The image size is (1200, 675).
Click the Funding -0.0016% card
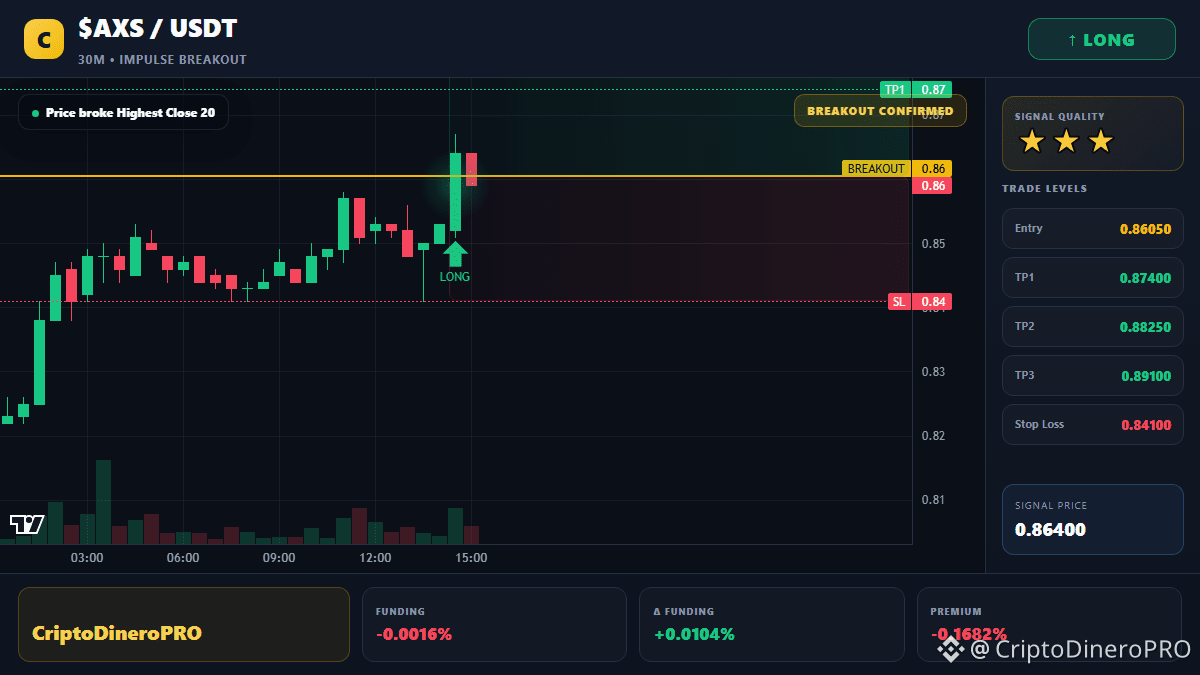point(494,624)
